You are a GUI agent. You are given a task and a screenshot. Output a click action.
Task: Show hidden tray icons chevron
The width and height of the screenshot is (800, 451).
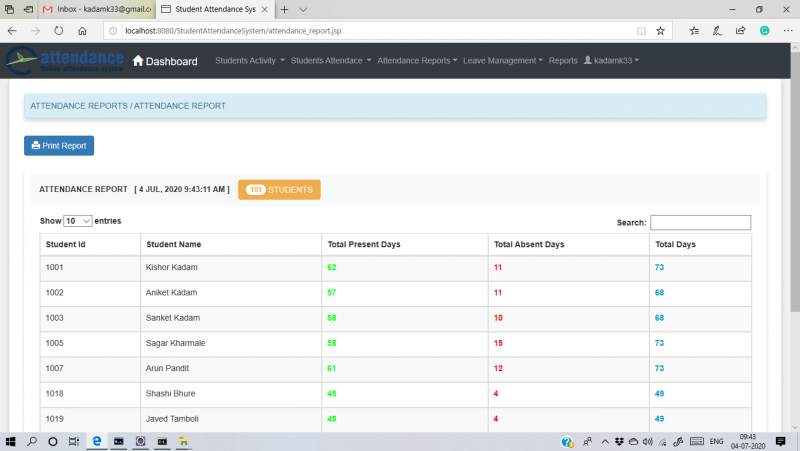pos(605,442)
